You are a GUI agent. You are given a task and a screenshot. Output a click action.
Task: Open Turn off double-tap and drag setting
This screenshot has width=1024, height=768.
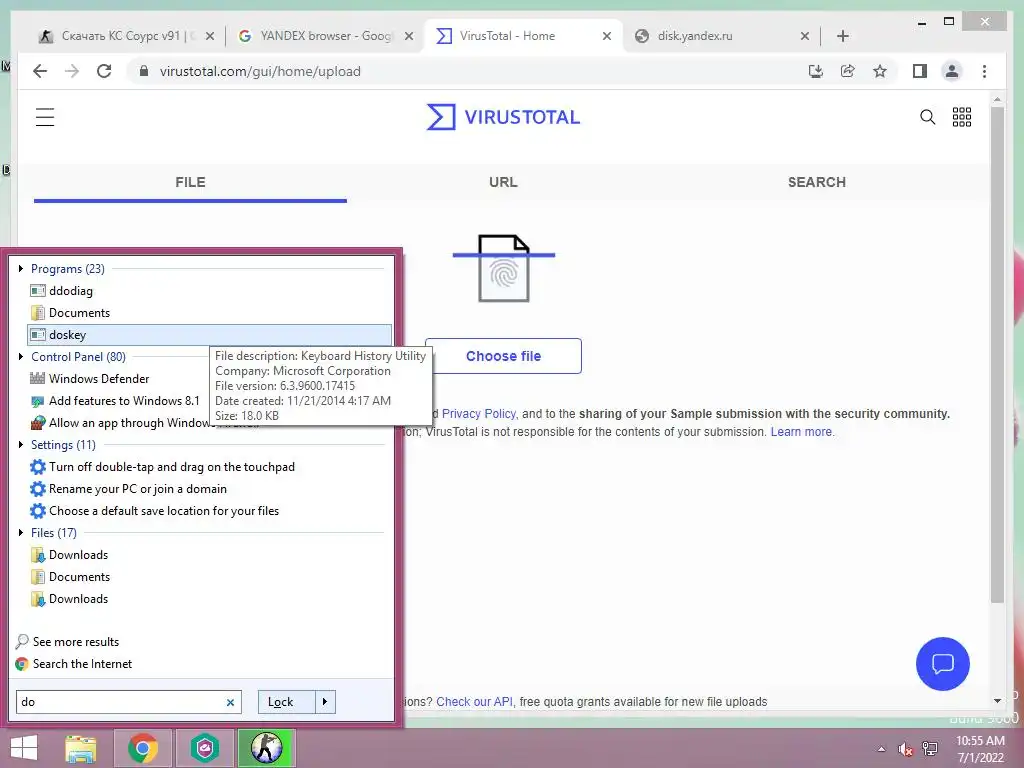[210, 467]
